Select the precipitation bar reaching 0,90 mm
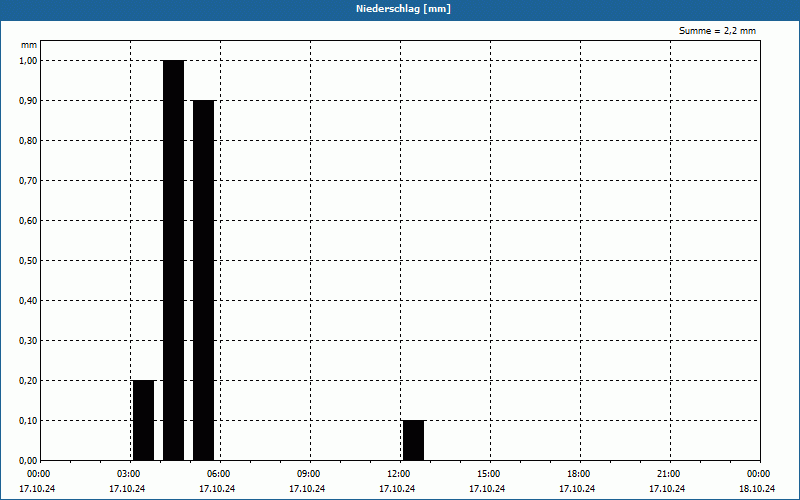 204,281
